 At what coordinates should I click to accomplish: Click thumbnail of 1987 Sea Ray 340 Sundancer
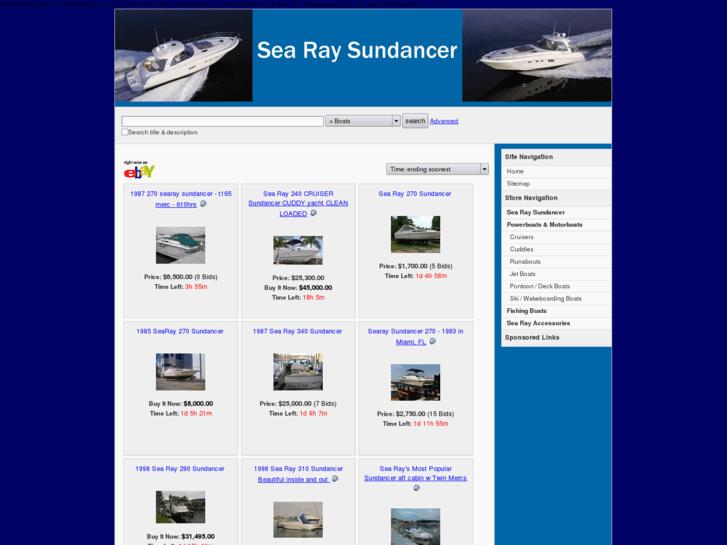298,372
